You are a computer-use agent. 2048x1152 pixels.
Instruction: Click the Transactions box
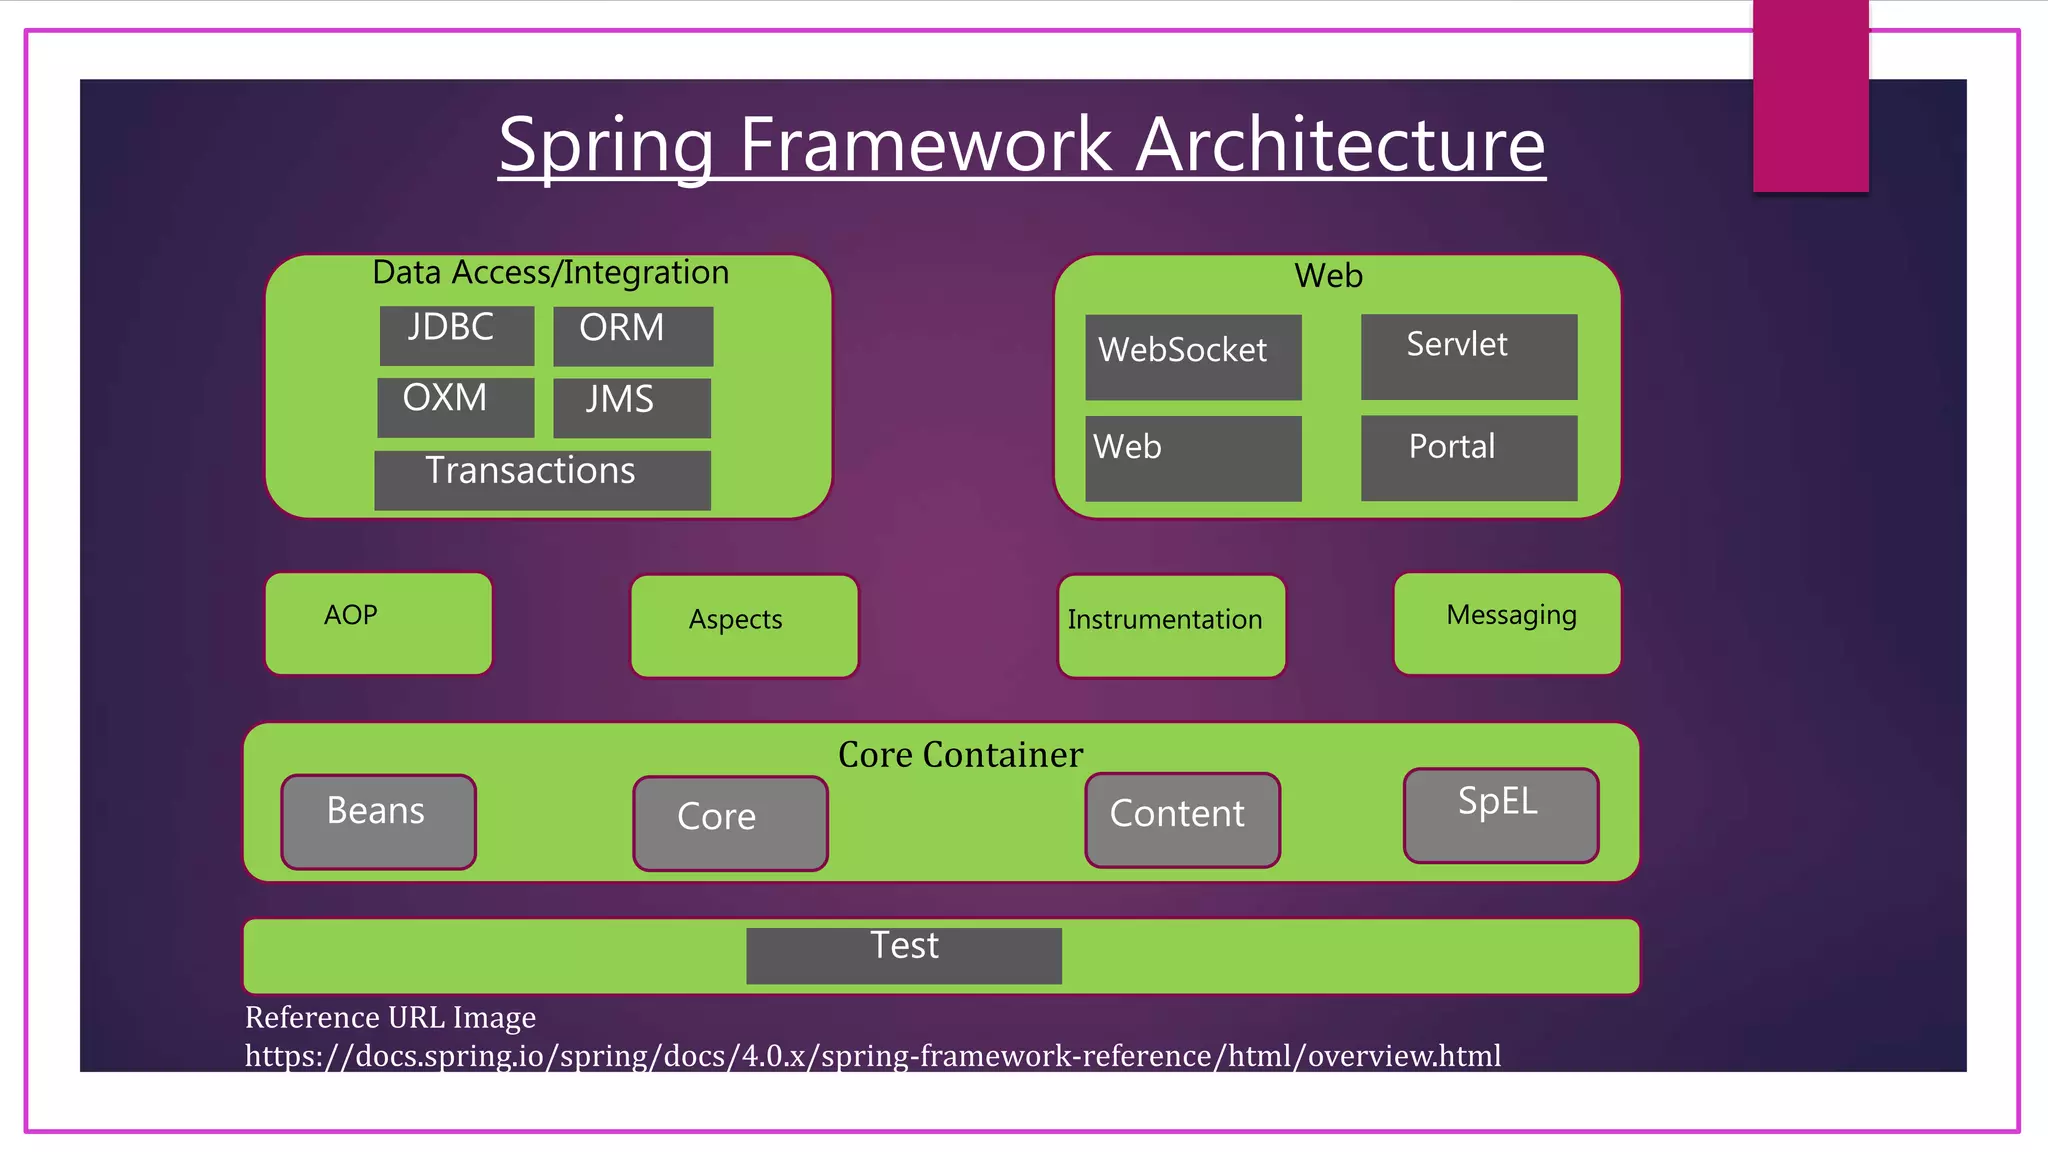(x=542, y=480)
